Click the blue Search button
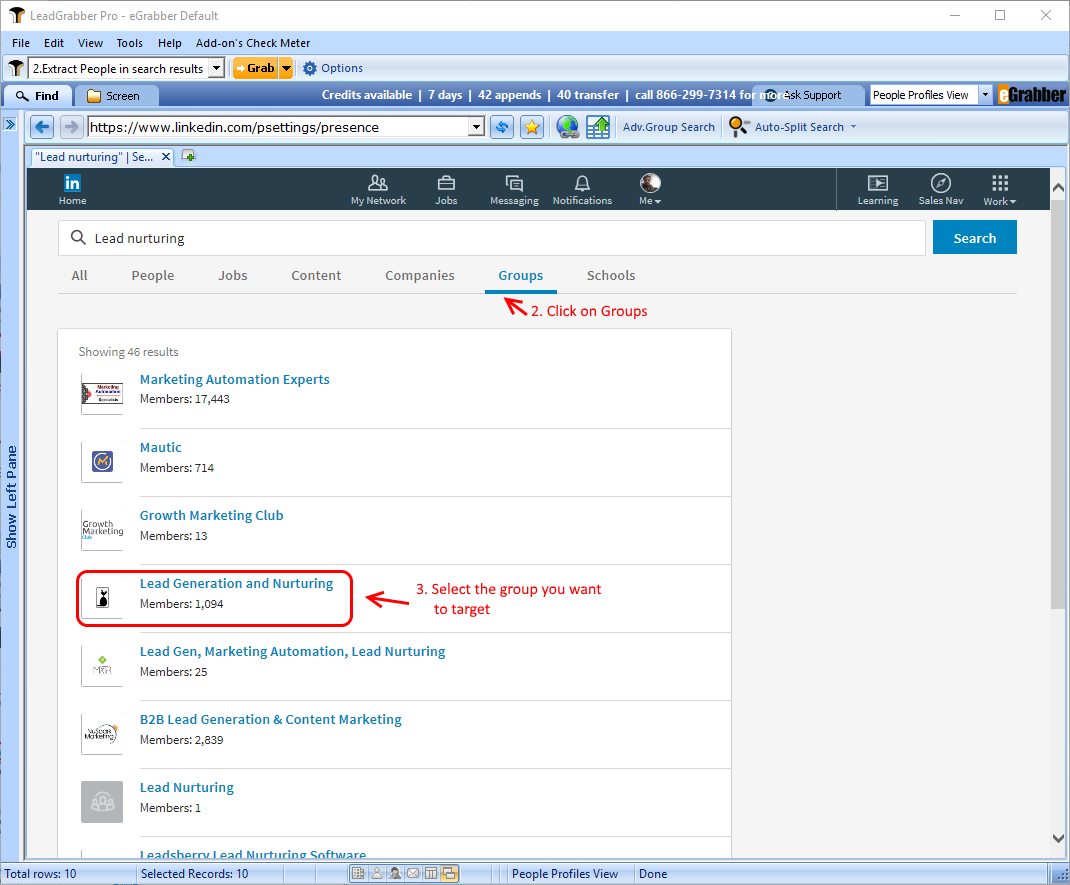The image size is (1070, 885). (x=974, y=237)
